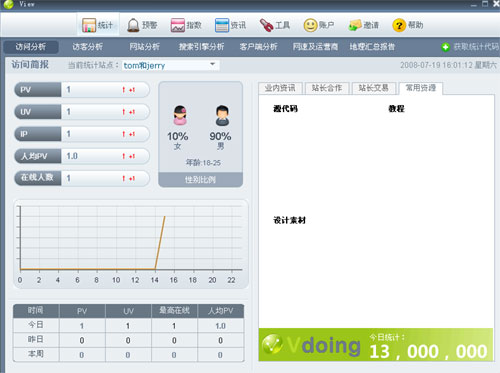Click the green plus 获取统计代码 link
Screen dimensions: 500x373
[x=470, y=47]
